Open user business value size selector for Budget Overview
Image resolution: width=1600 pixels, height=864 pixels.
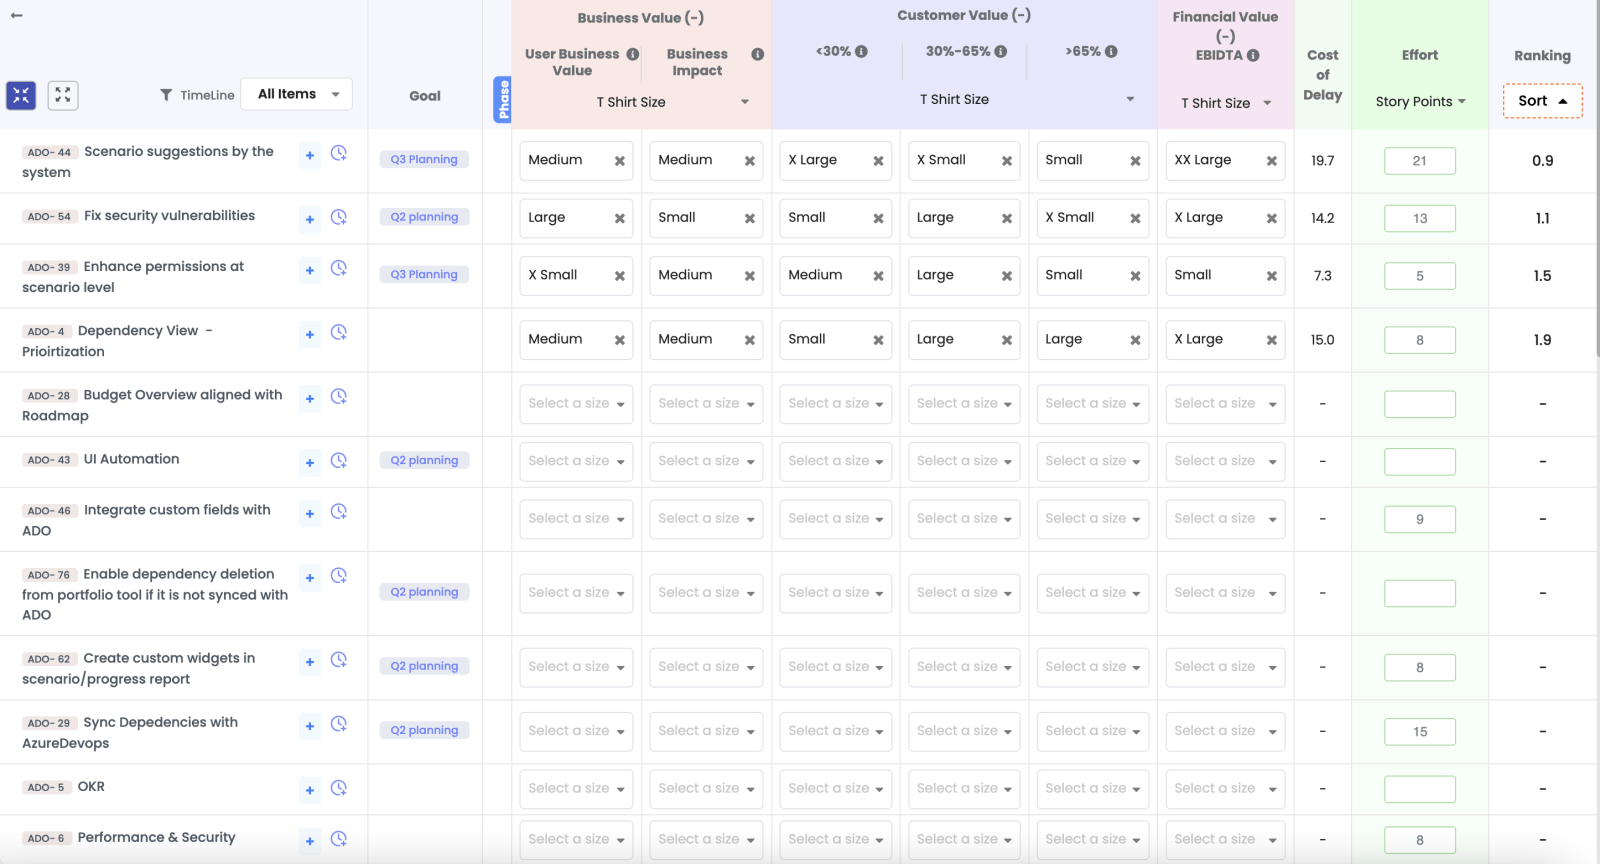coord(576,404)
